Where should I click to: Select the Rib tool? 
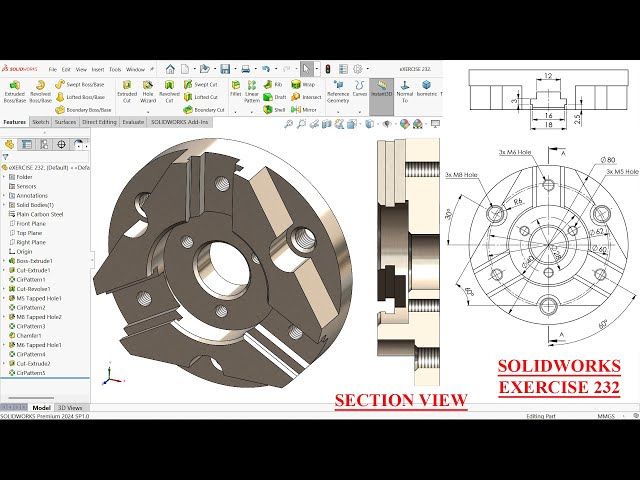273,84
